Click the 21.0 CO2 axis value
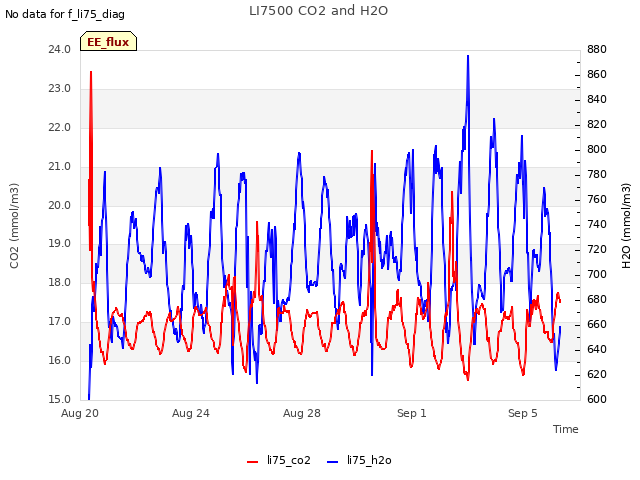The width and height of the screenshot is (640, 480). click(x=60, y=167)
